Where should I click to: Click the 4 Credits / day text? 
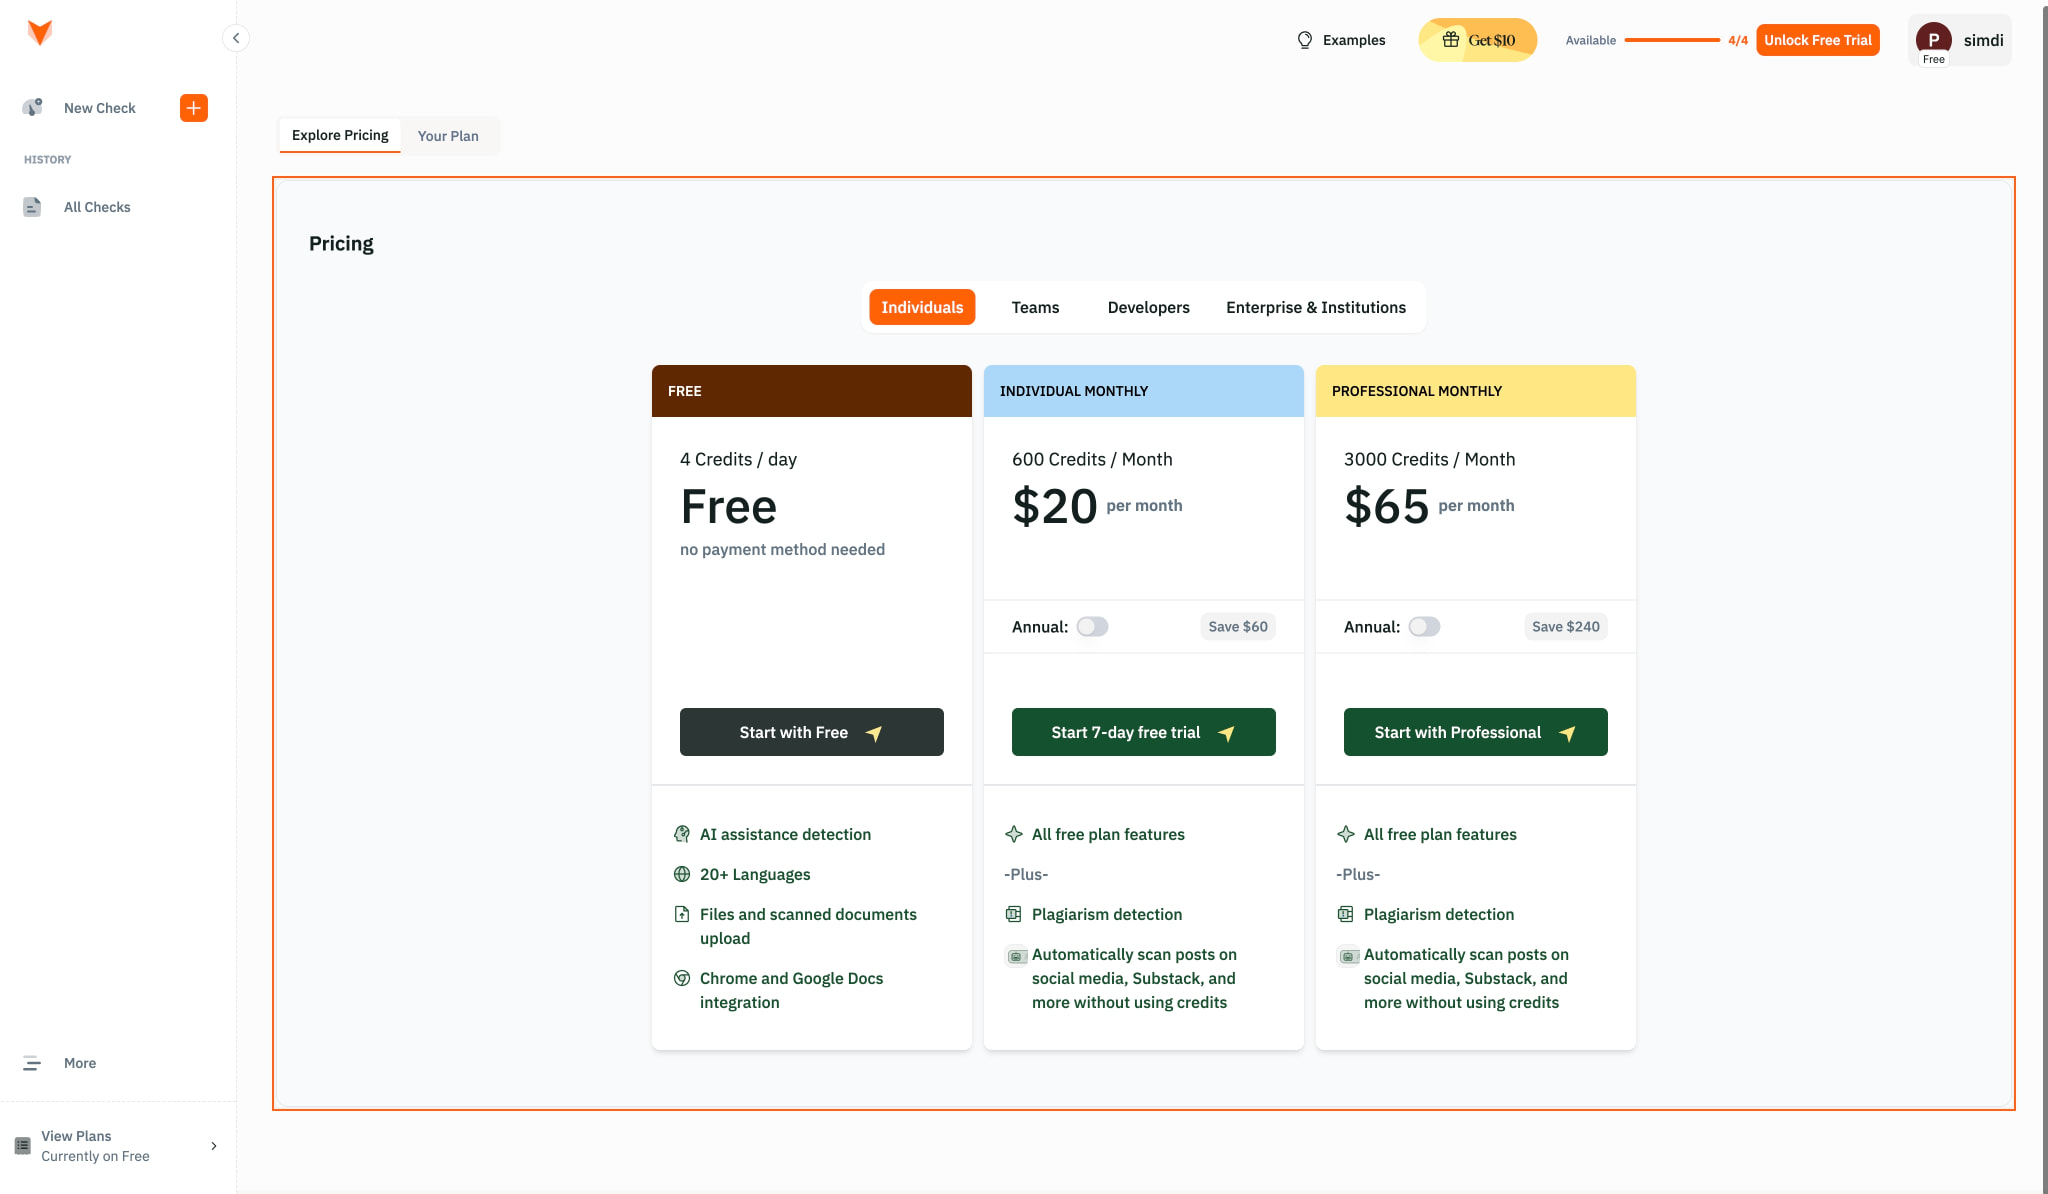(738, 459)
